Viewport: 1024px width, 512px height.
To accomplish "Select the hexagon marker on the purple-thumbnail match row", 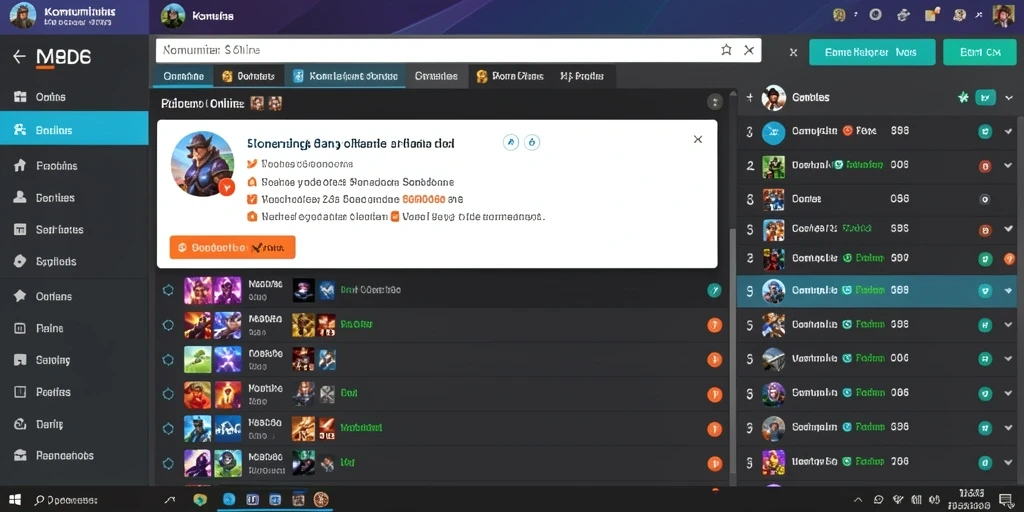I will pyautogui.click(x=168, y=290).
